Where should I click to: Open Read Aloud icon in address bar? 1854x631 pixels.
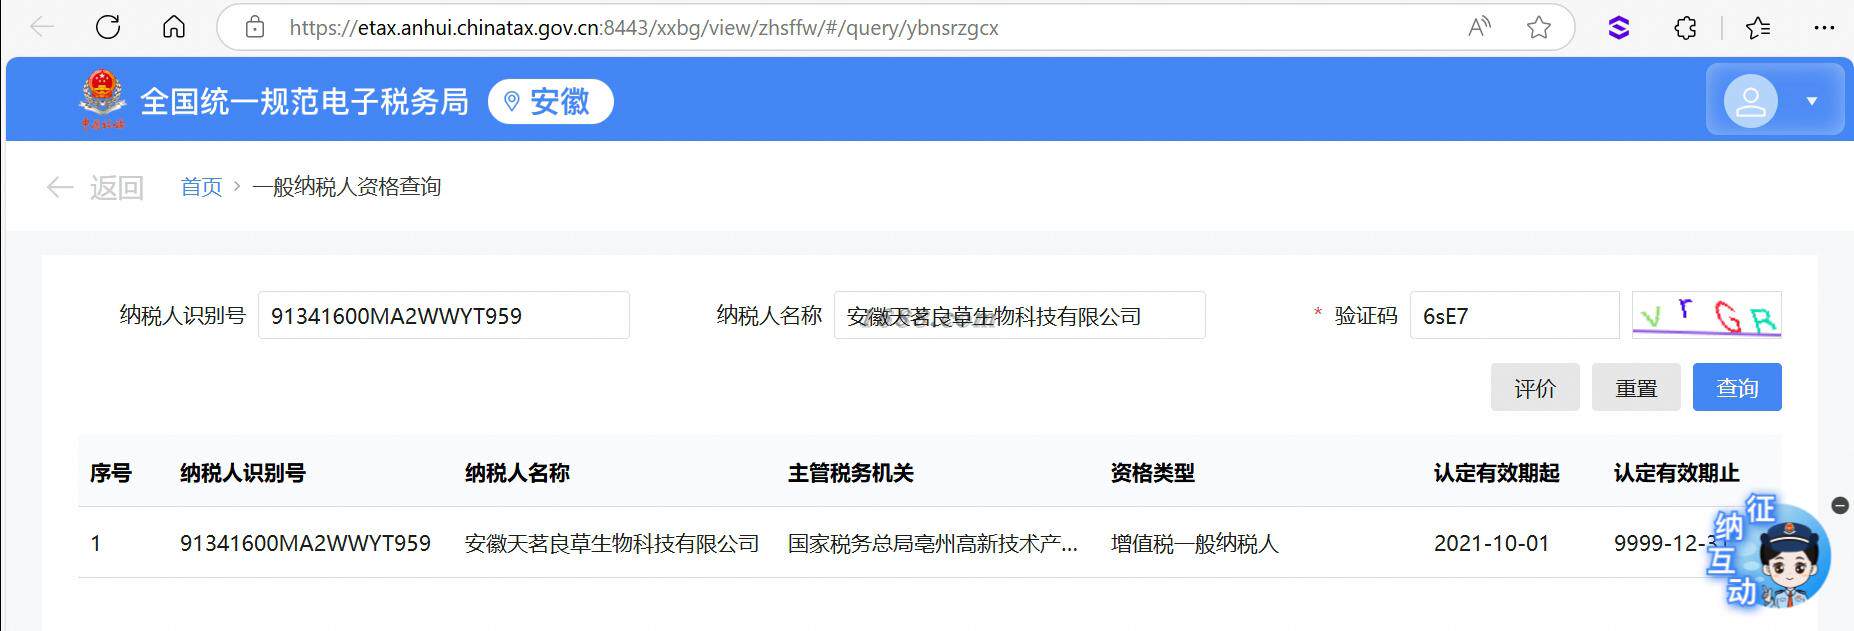tap(1479, 27)
